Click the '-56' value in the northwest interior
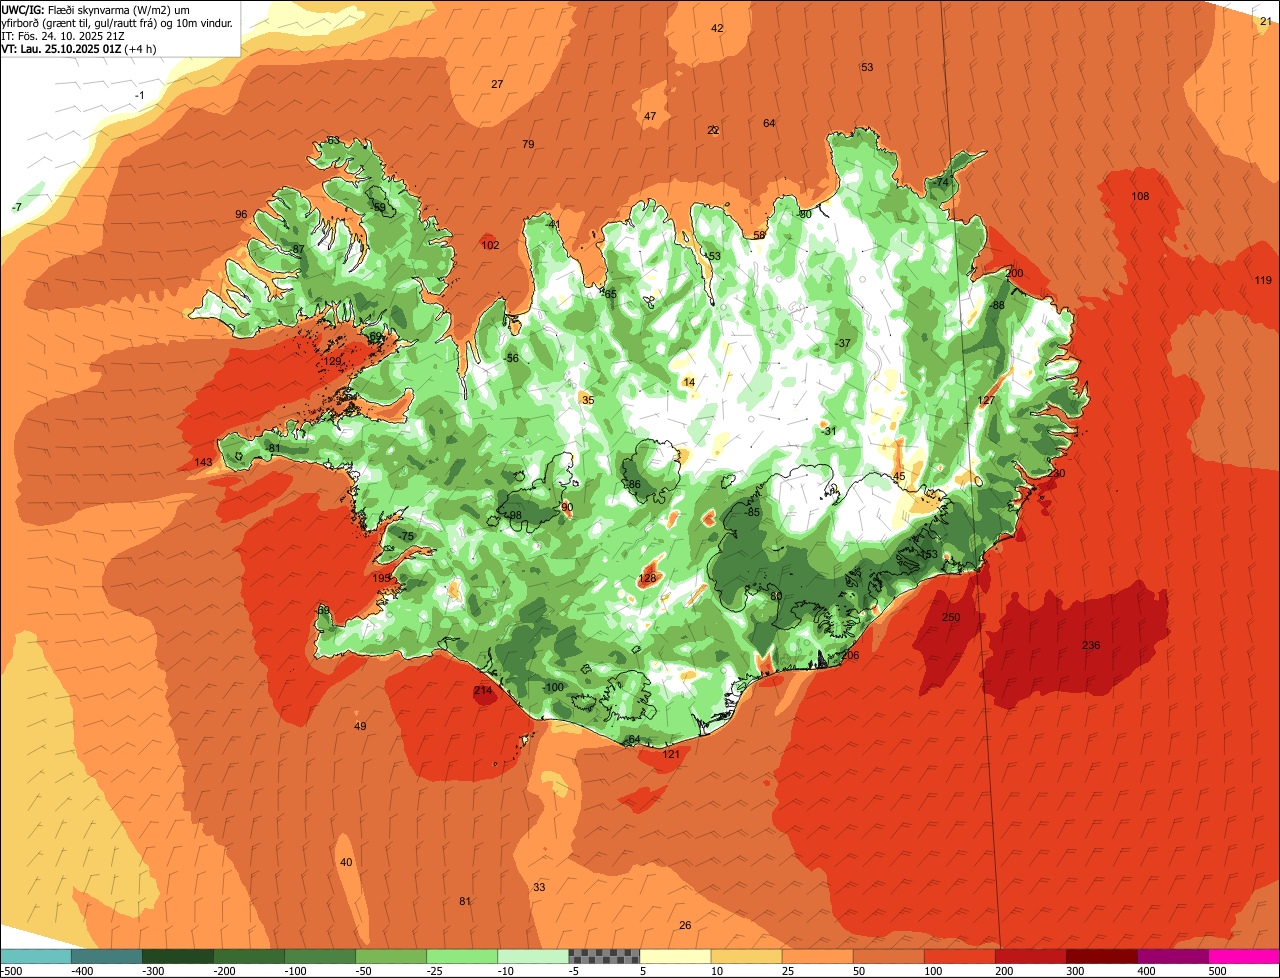Viewport: 1280px width, 978px height. pyautogui.click(x=511, y=358)
